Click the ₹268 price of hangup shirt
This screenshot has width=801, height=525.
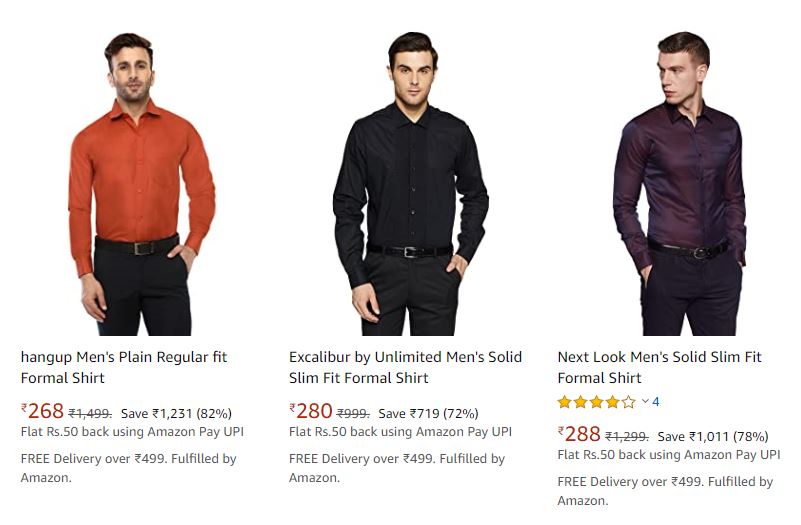[x=43, y=412]
